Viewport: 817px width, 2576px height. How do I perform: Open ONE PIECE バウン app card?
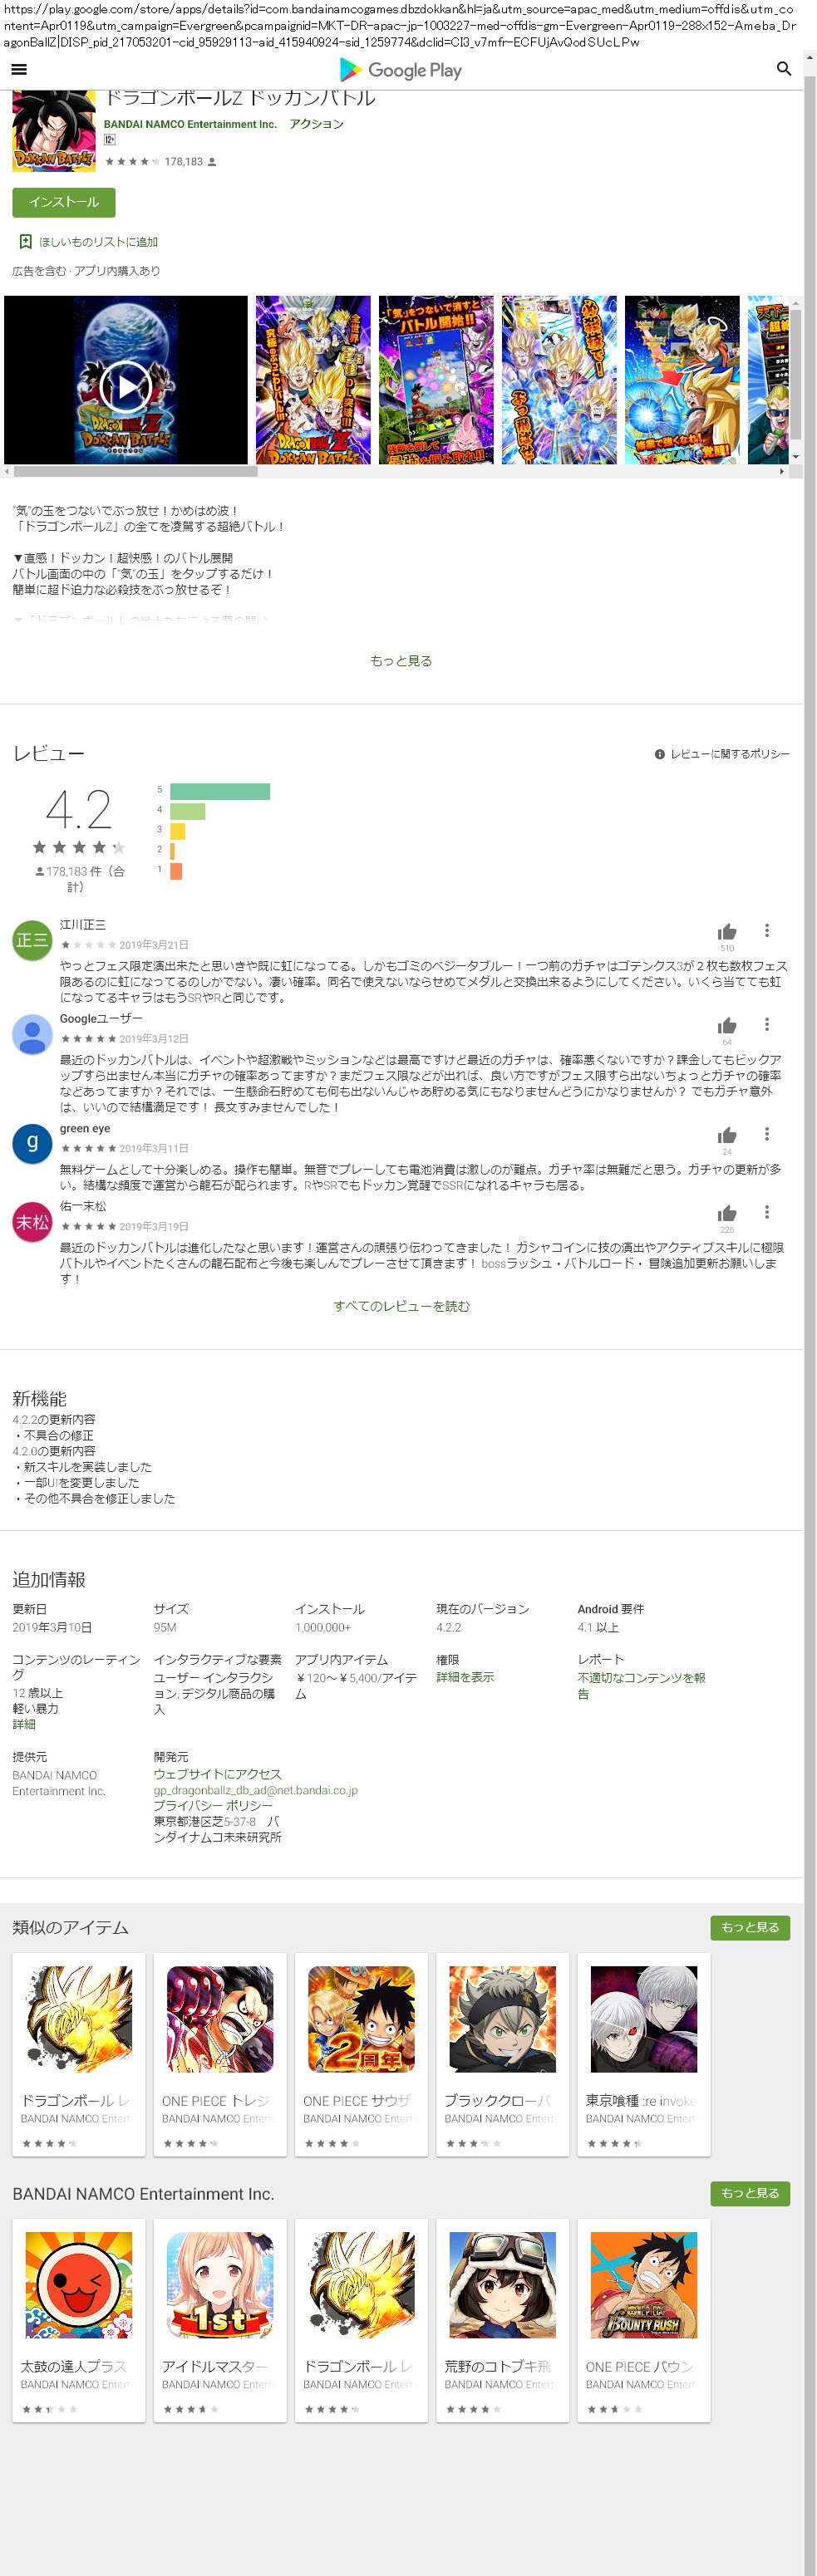tap(644, 2320)
